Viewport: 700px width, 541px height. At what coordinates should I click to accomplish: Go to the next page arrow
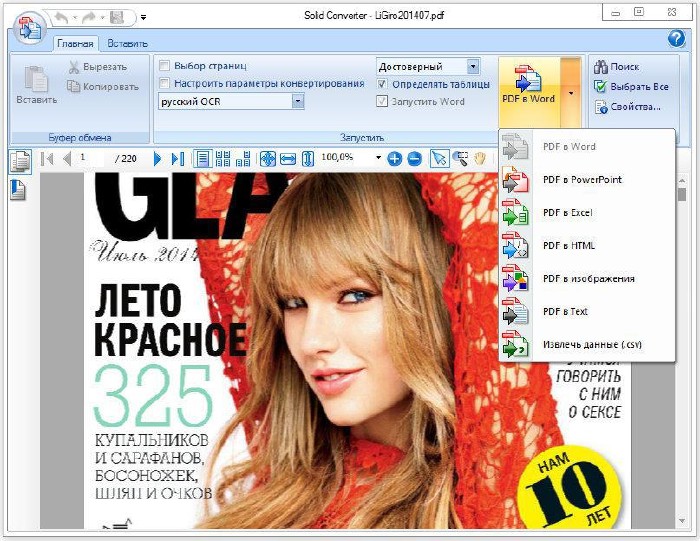157,158
